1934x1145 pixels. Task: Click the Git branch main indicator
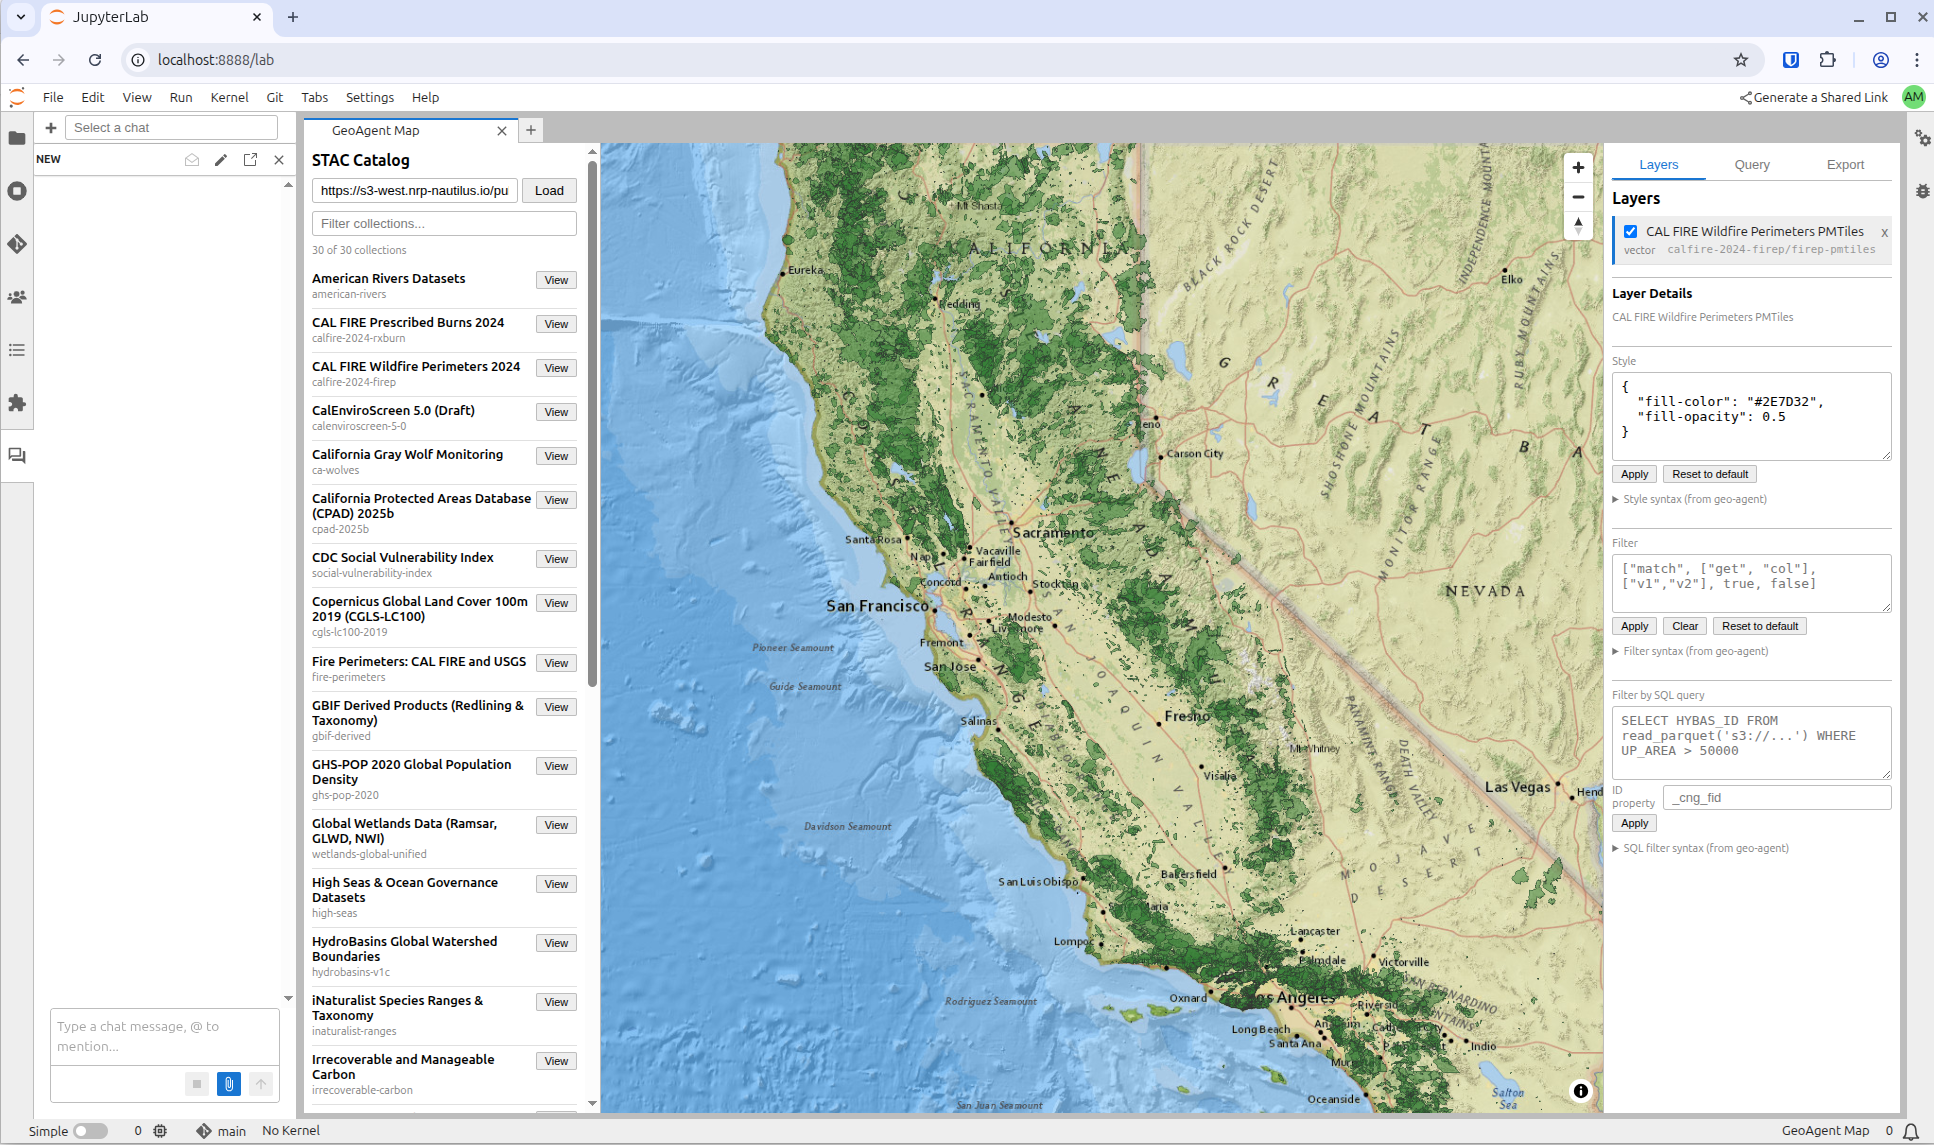[221, 1131]
